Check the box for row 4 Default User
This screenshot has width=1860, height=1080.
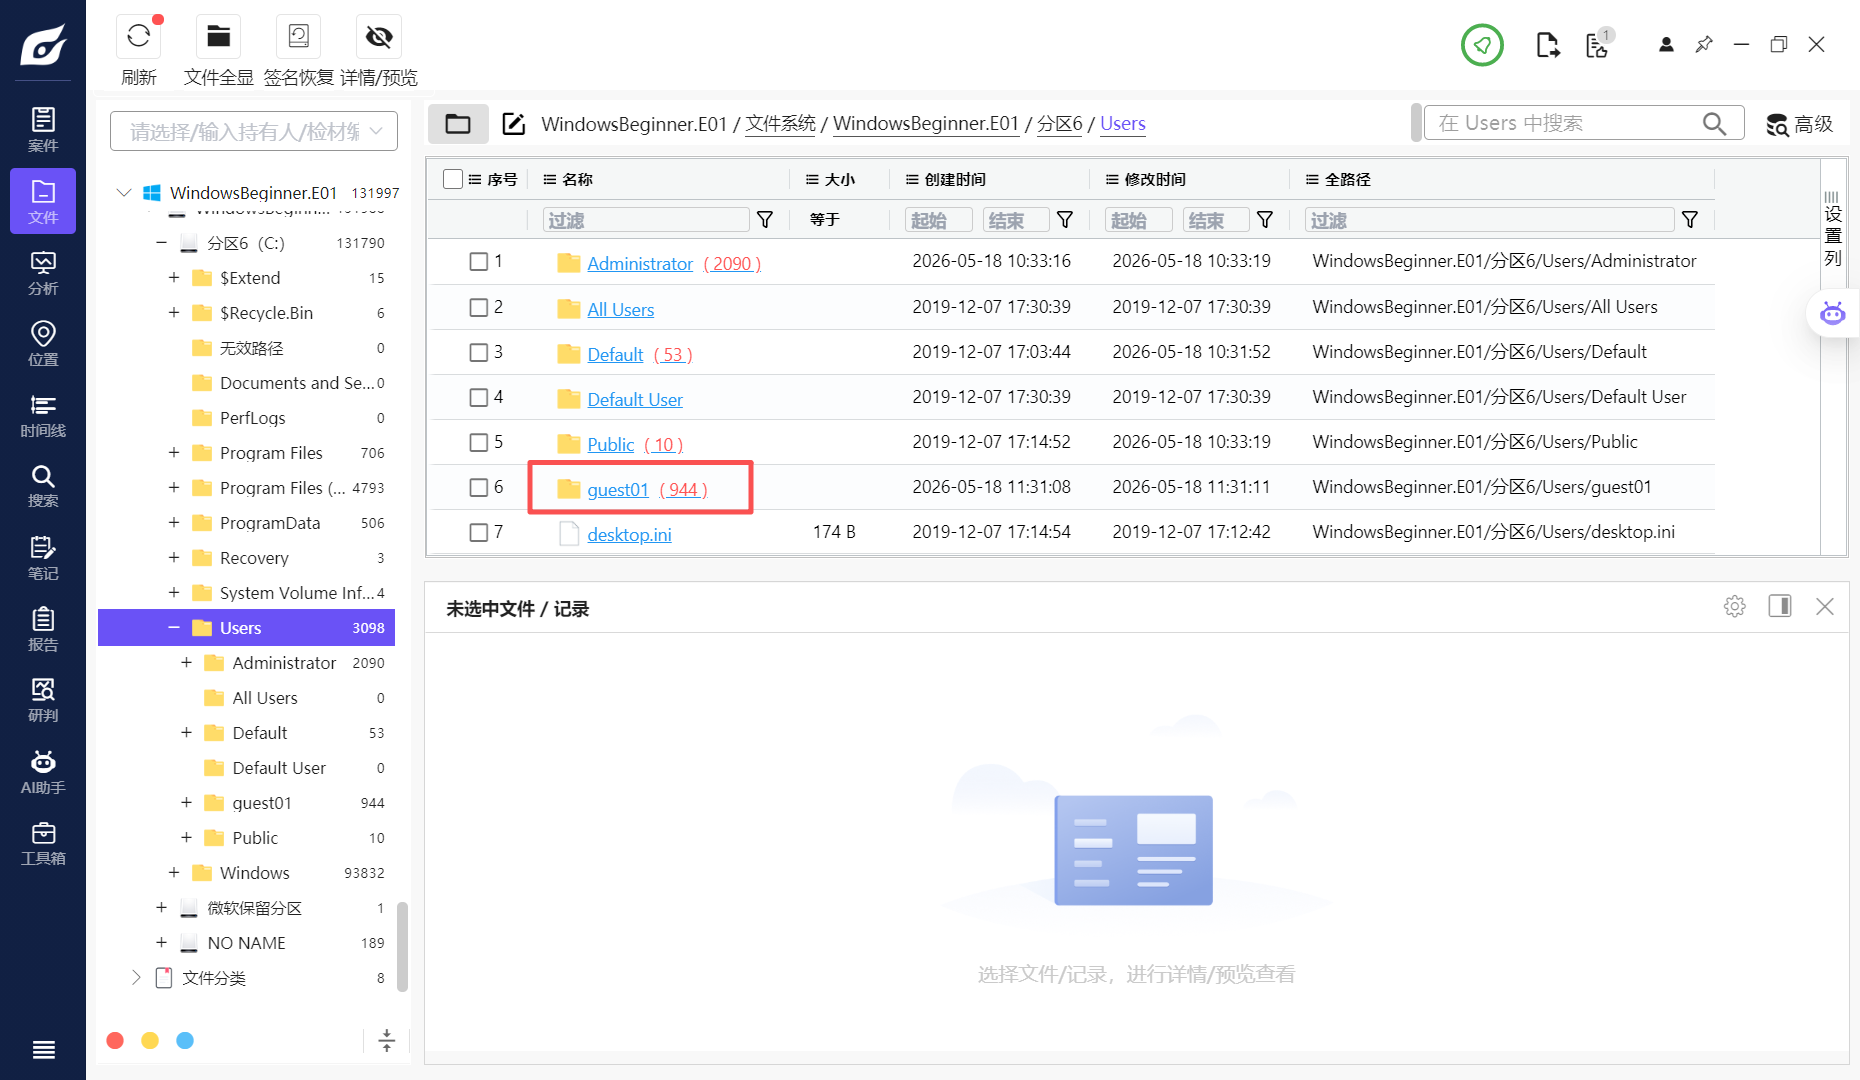[479, 397]
